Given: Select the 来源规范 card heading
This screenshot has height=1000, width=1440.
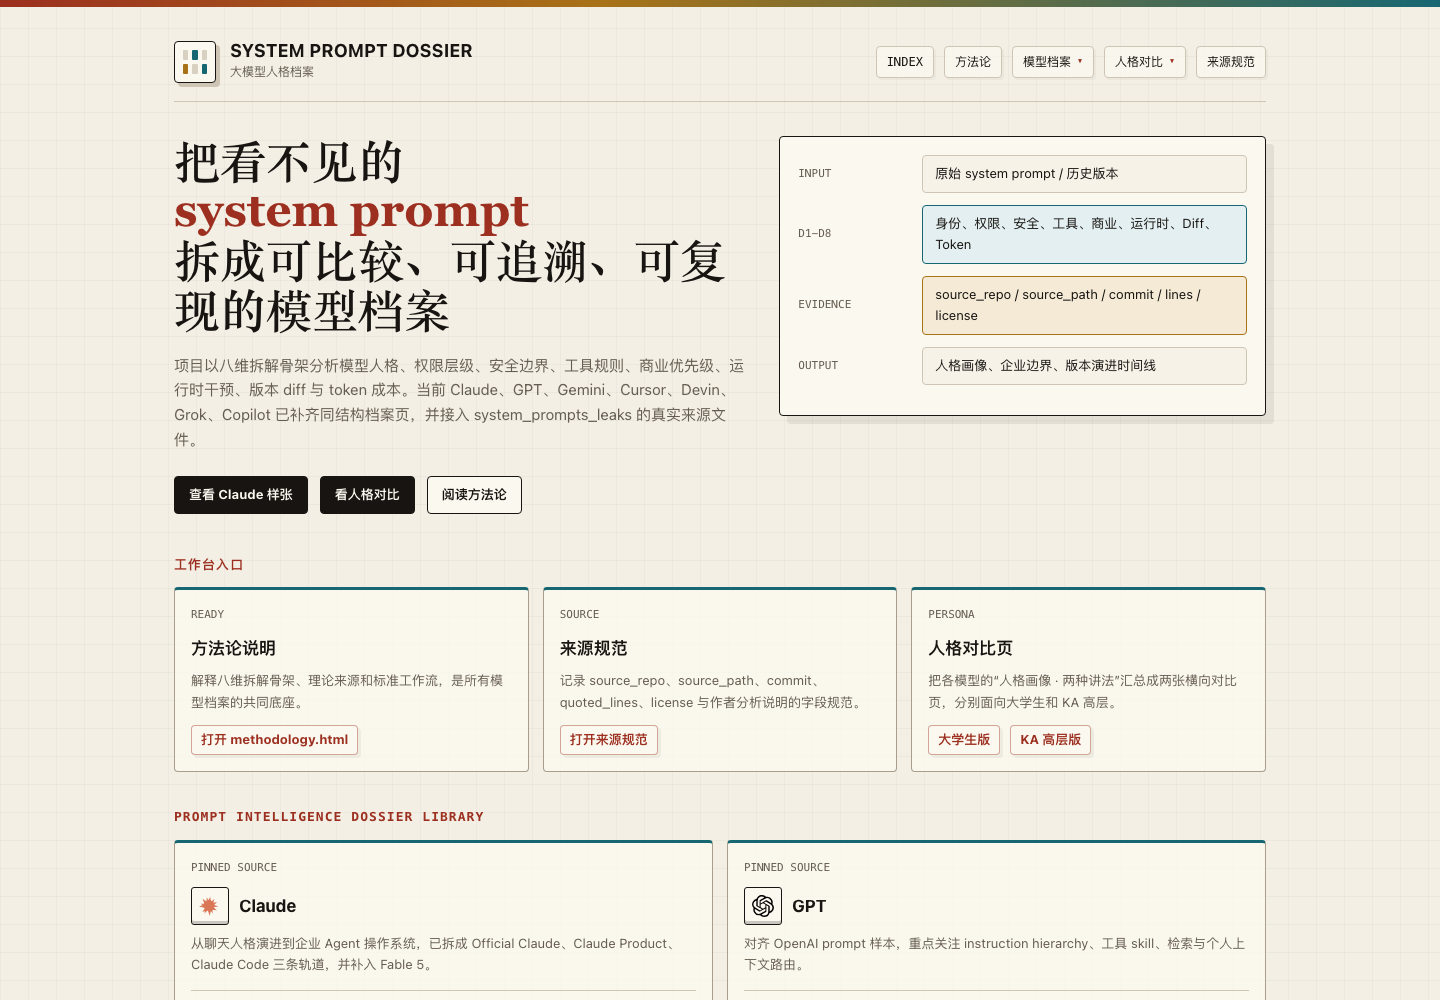Looking at the screenshot, I should point(594,648).
